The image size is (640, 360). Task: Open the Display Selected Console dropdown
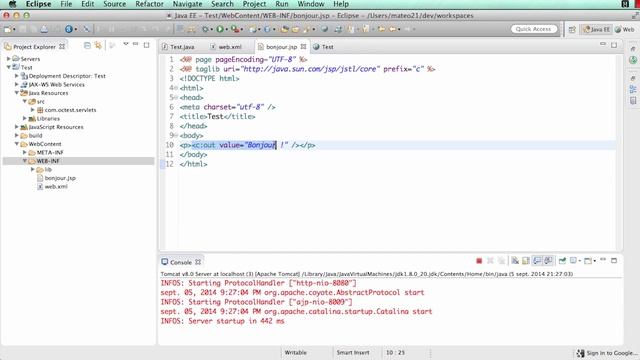pyautogui.click(x=580, y=261)
